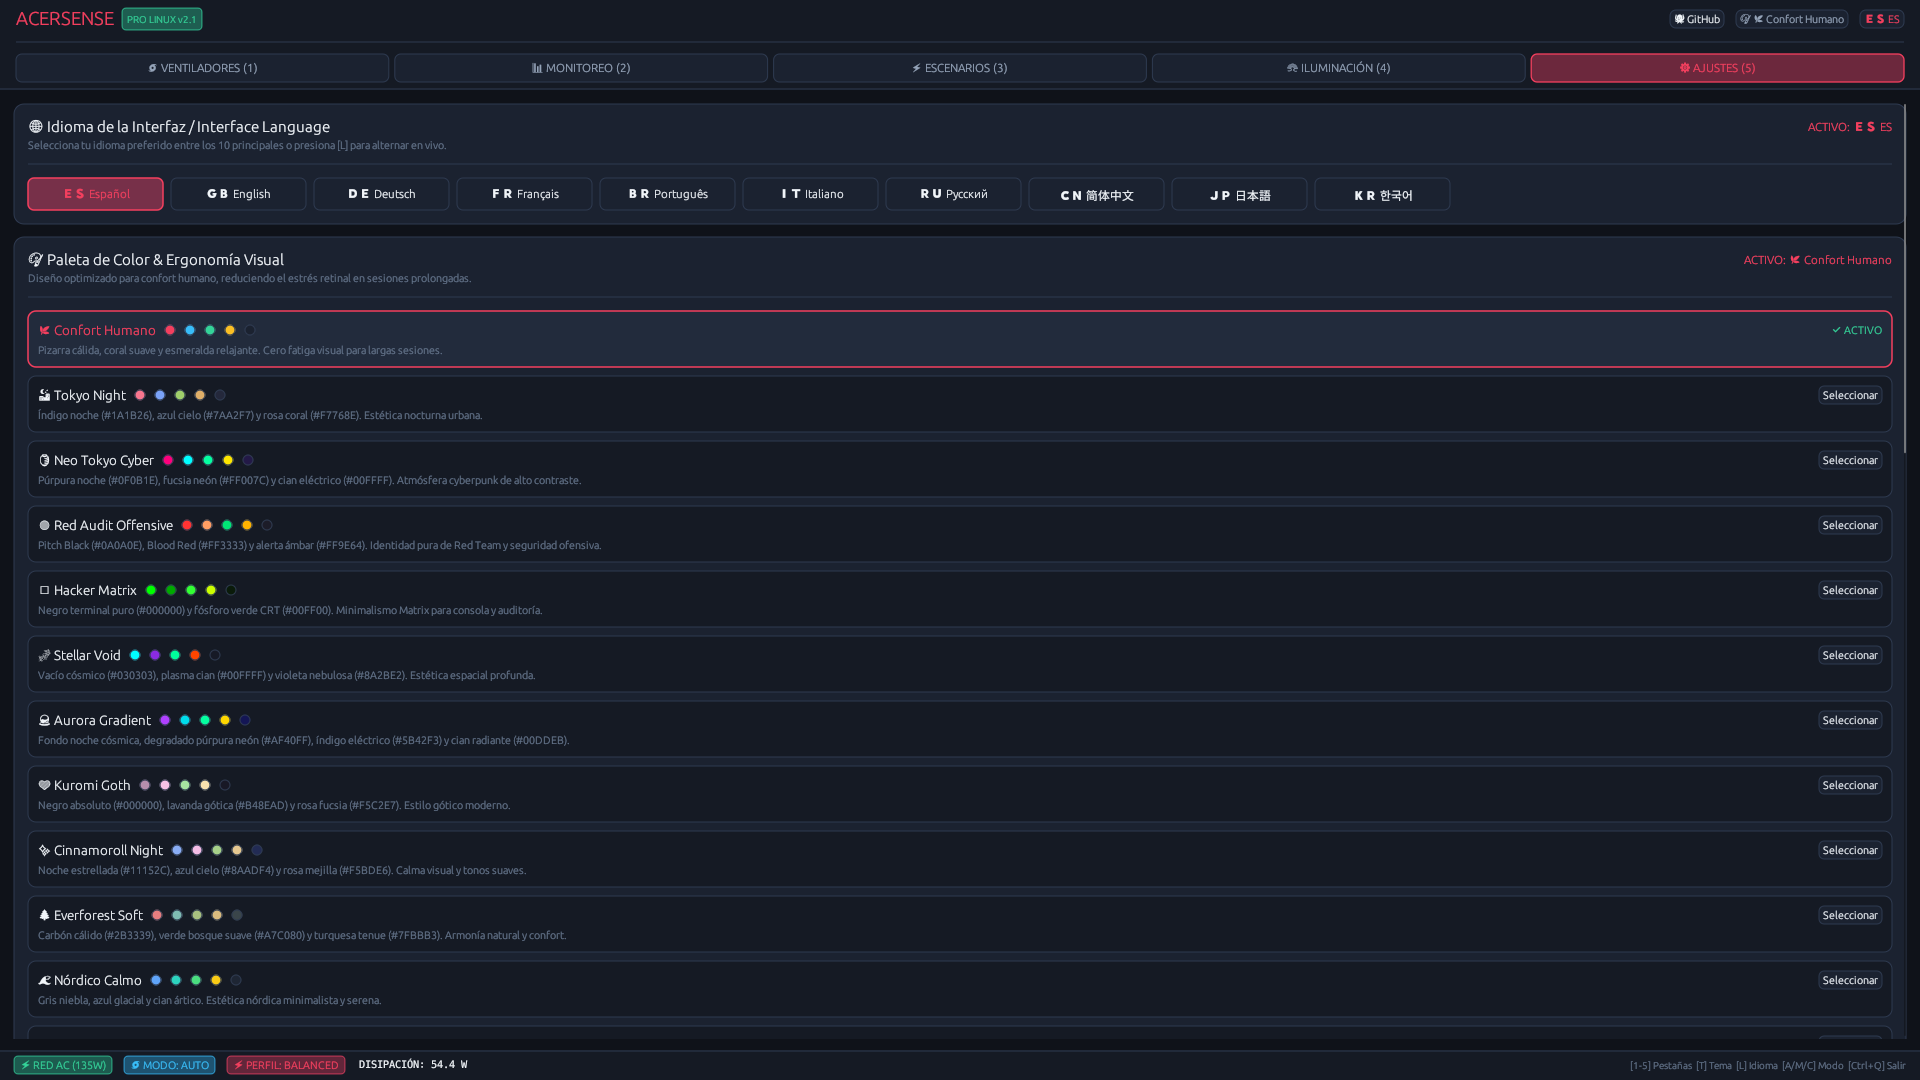Click the Confort Humano theme button in header

pyautogui.click(x=1791, y=19)
